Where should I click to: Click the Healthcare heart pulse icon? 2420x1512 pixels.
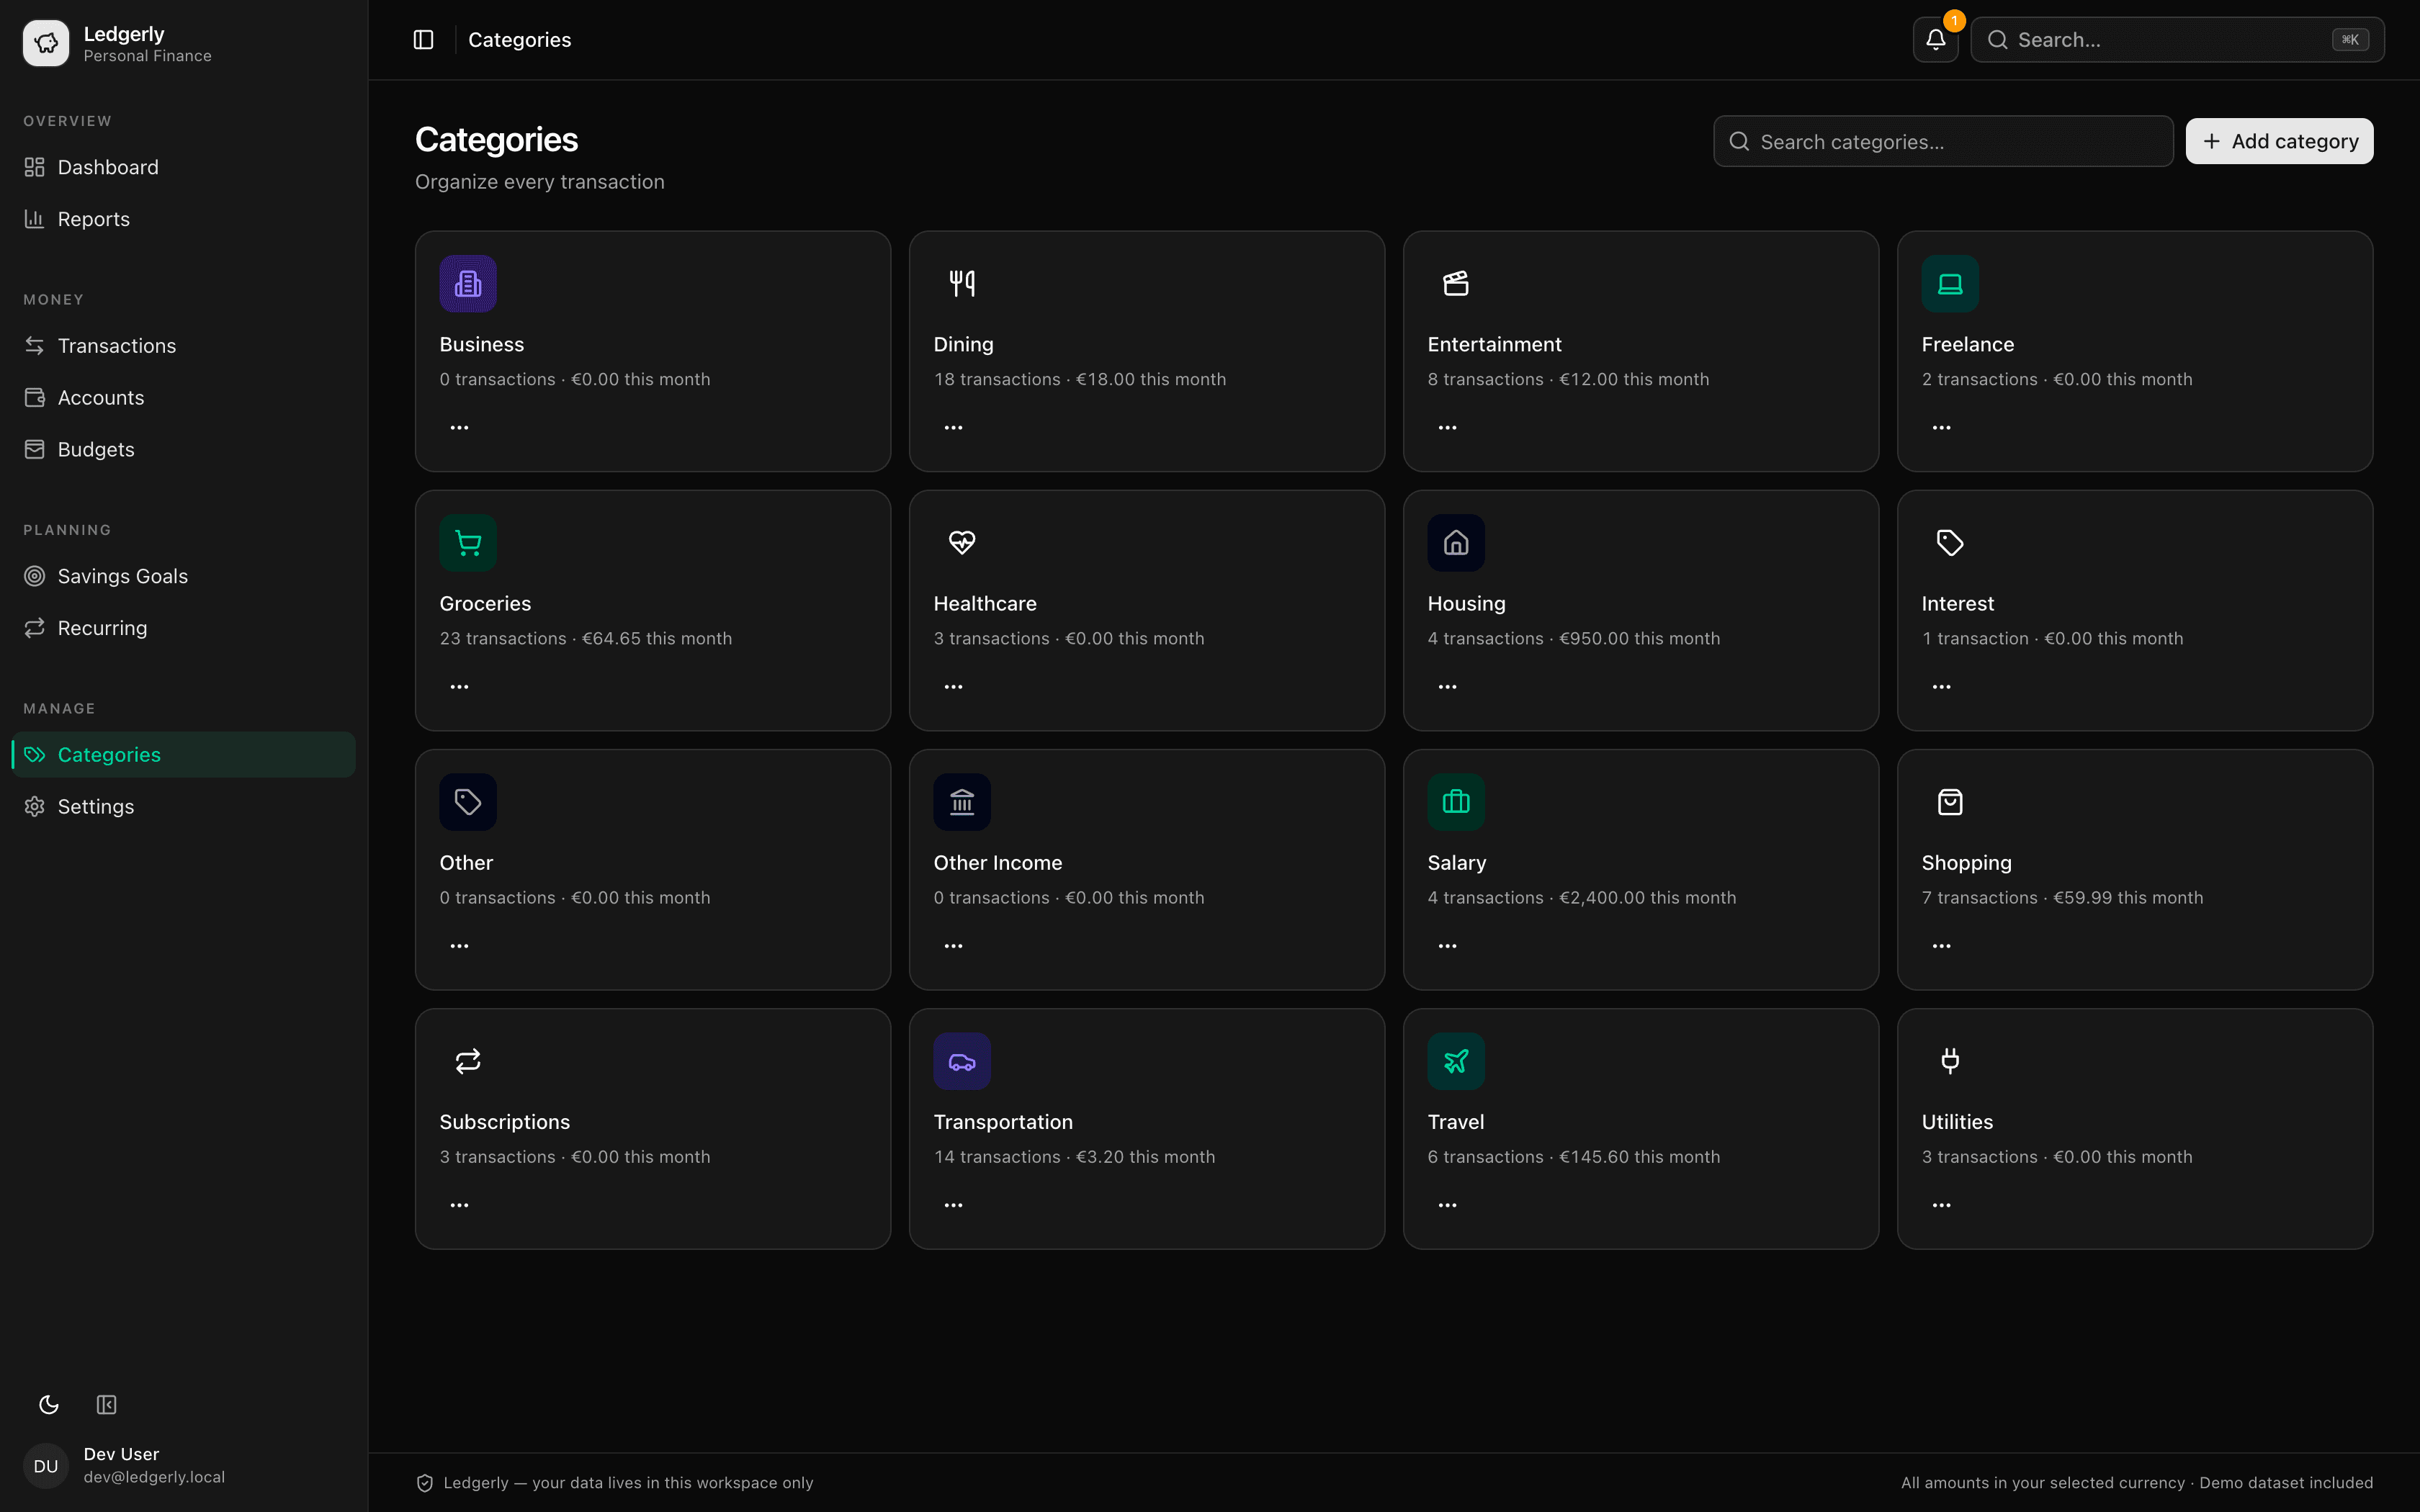tap(962, 543)
